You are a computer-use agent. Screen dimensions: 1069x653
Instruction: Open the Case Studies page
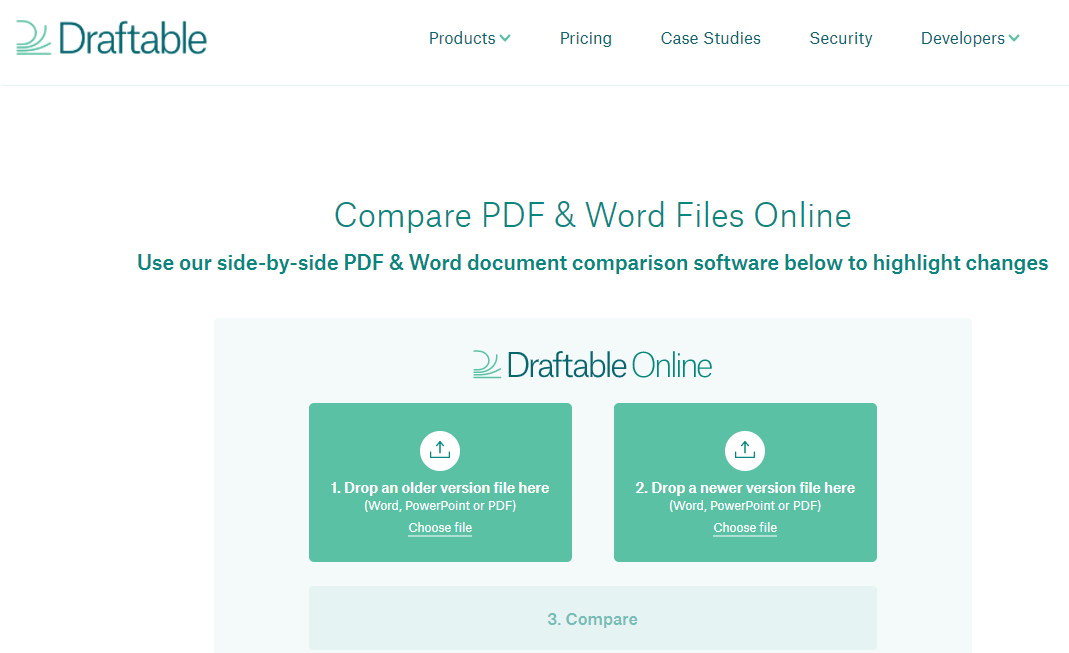pos(710,38)
